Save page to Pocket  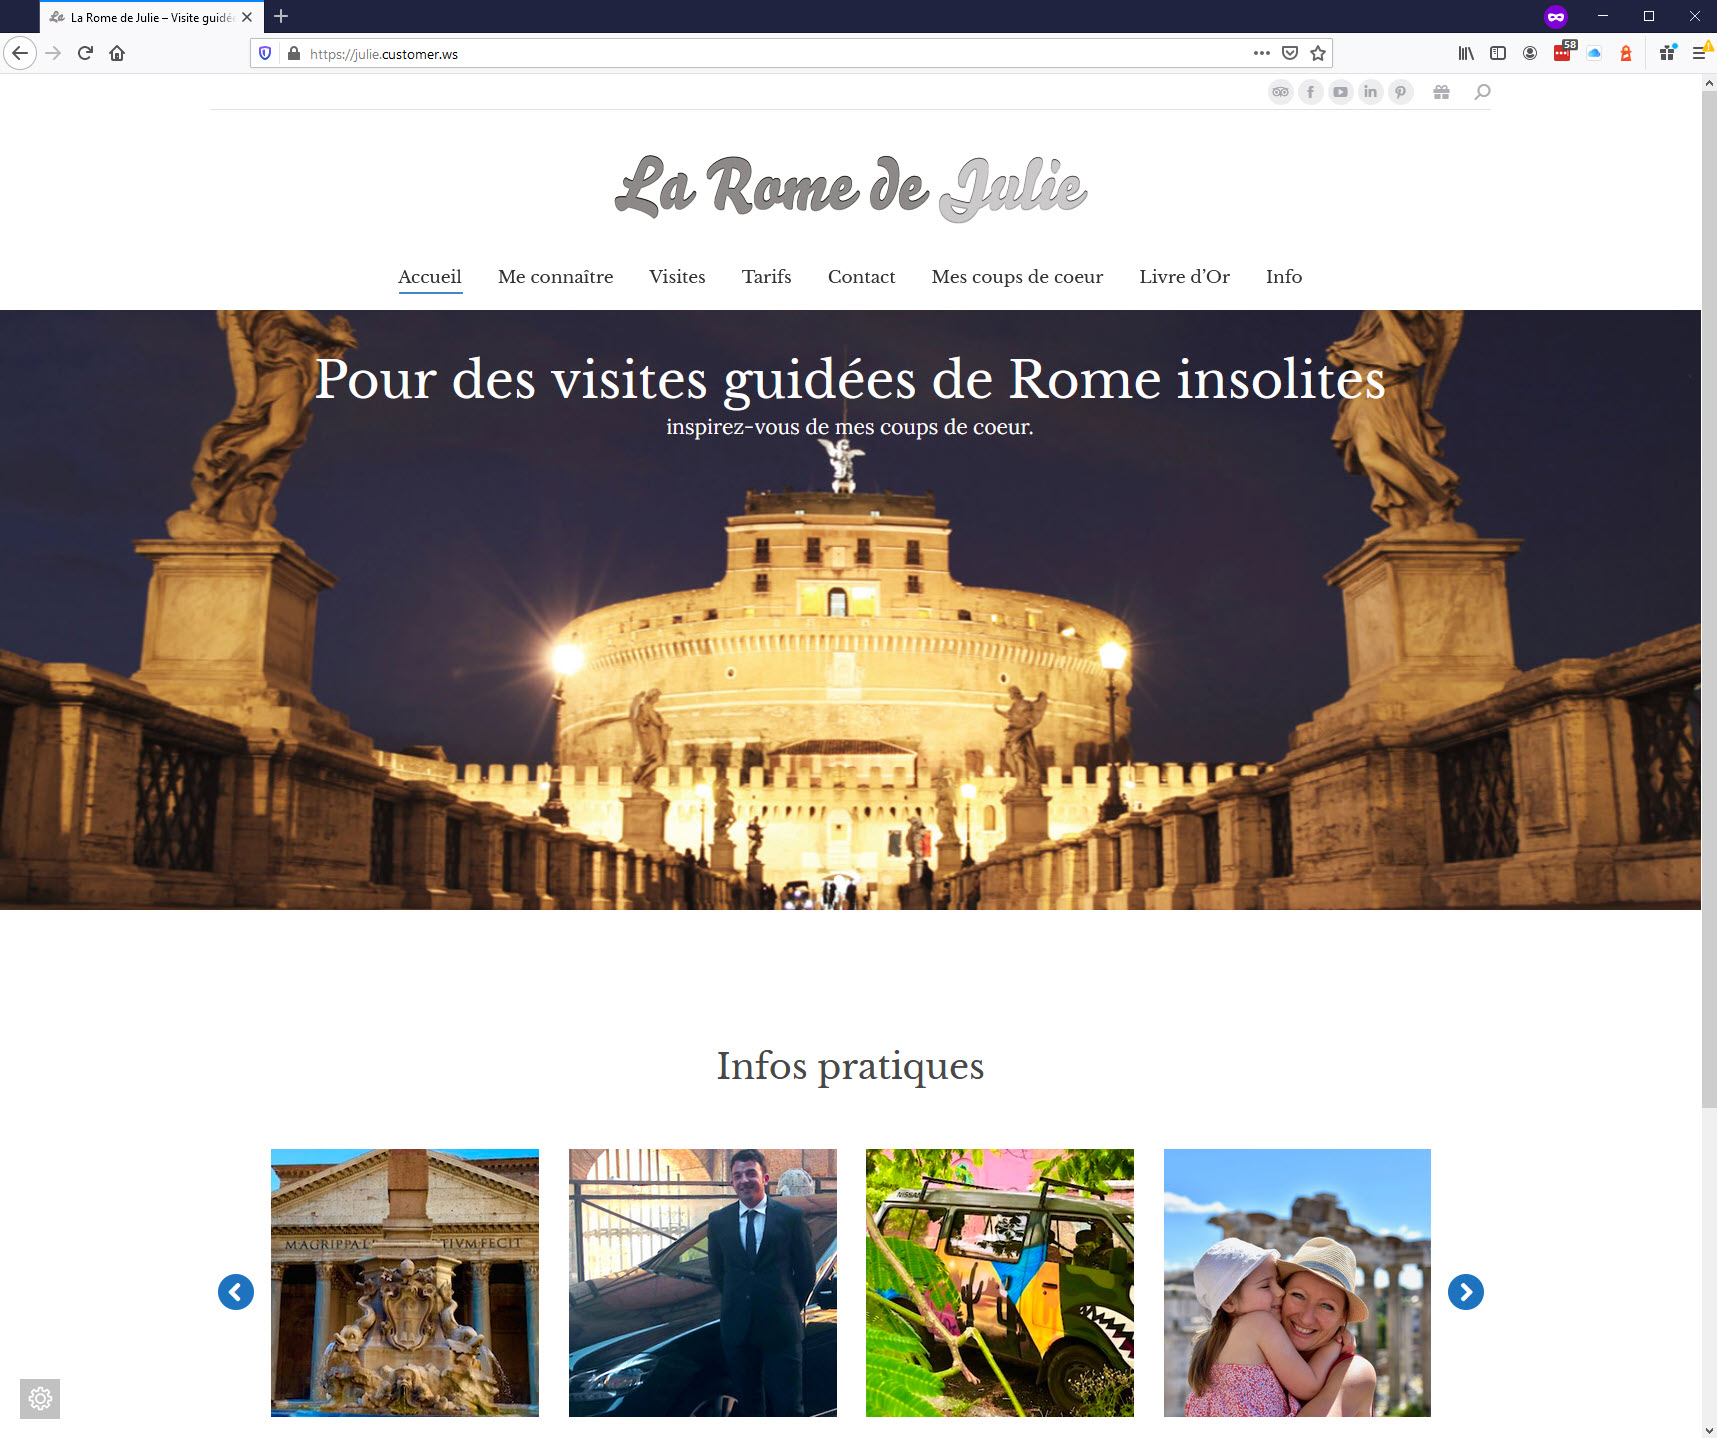(1290, 53)
